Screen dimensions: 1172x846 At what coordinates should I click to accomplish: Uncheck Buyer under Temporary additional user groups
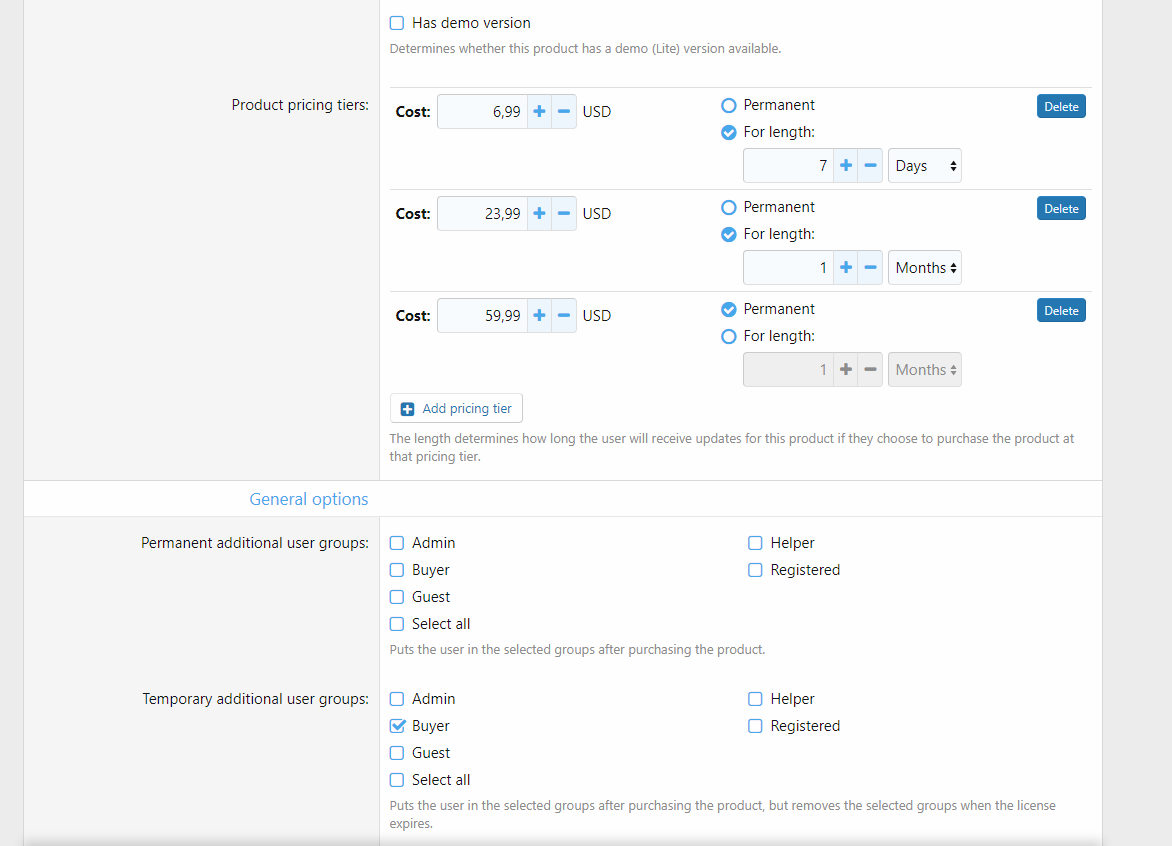[397, 726]
